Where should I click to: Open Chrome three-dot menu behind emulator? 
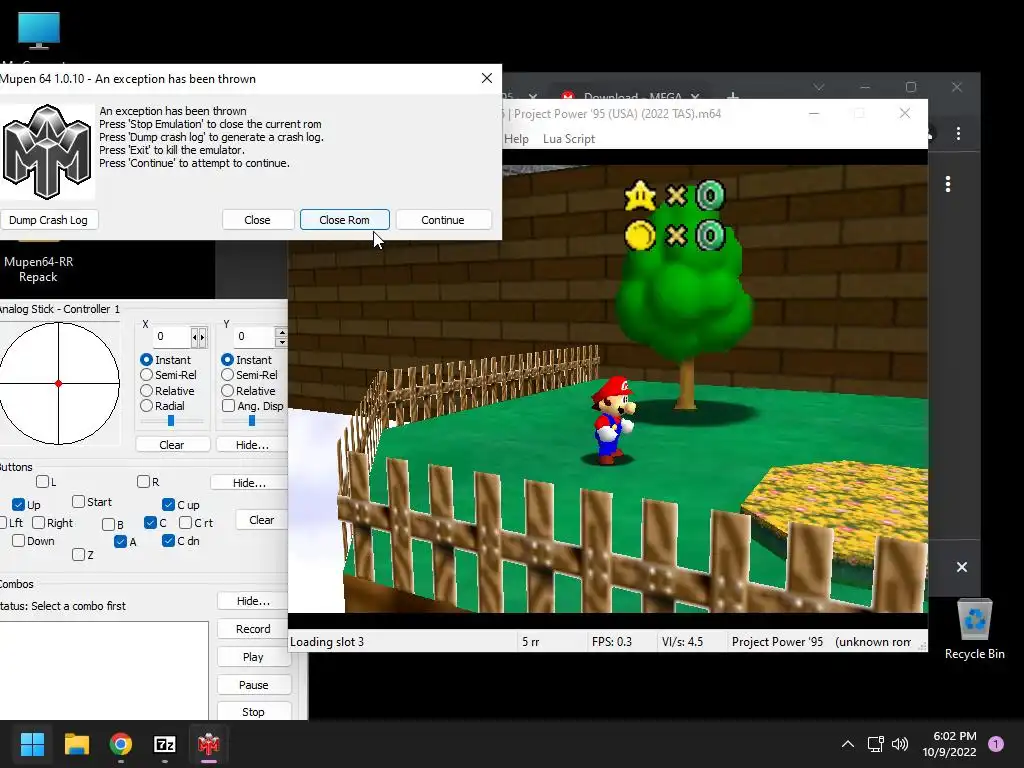pos(958,134)
